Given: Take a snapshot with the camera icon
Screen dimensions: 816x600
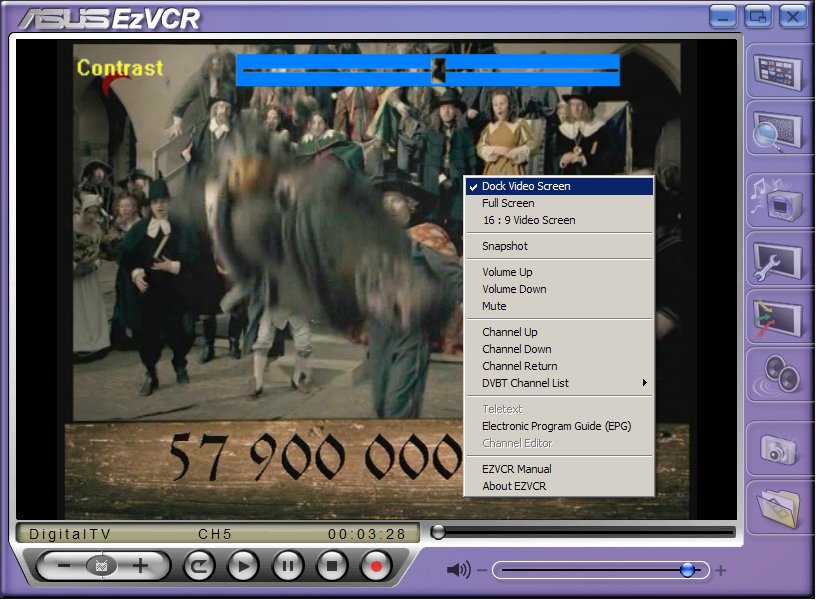Looking at the screenshot, I should pyautogui.click(x=778, y=449).
